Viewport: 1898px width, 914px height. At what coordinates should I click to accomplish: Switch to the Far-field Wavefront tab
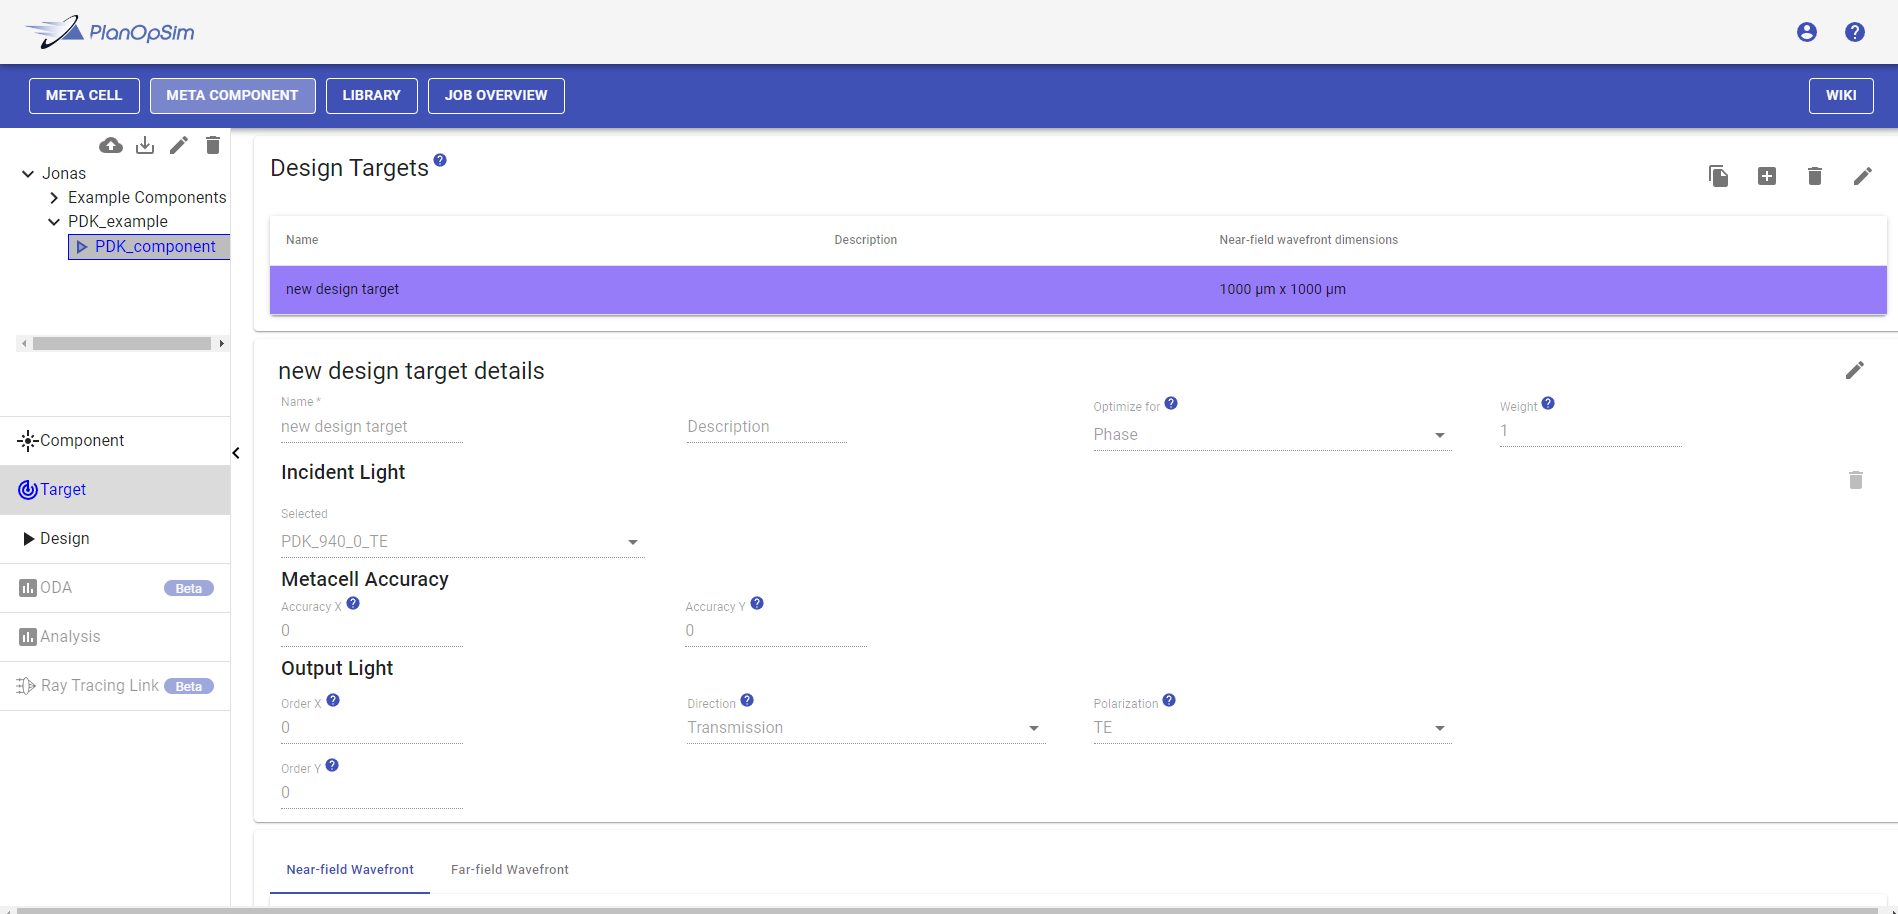click(509, 870)
